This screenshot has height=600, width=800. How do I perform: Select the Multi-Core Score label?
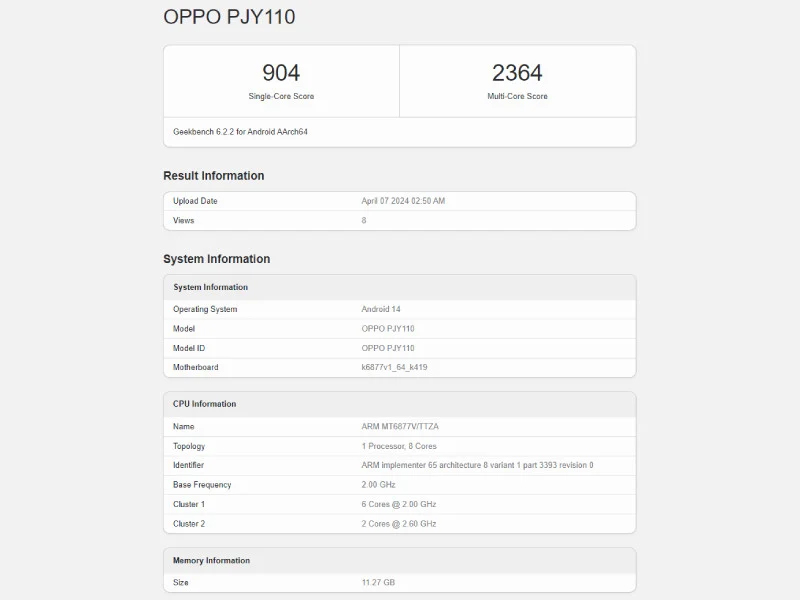[x=517, y=96]
